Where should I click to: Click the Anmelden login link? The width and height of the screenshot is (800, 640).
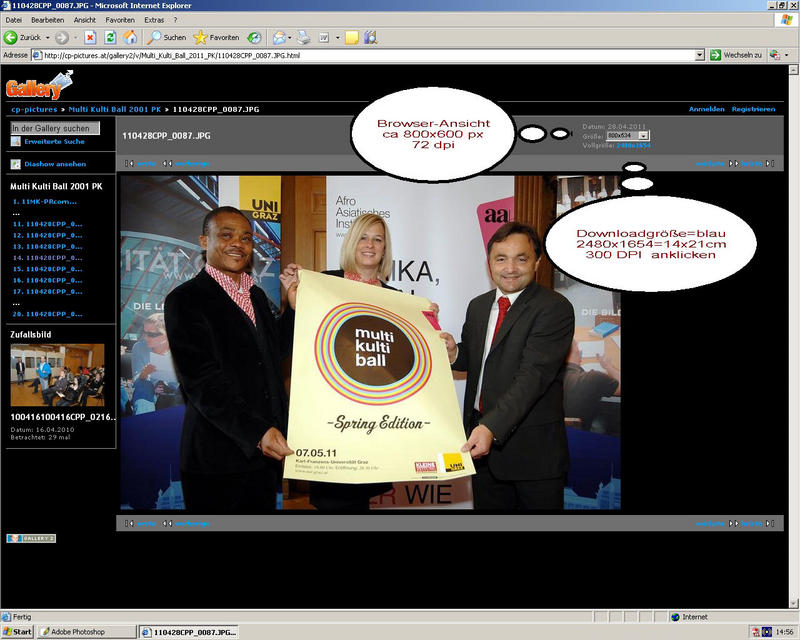pos(706,108)
